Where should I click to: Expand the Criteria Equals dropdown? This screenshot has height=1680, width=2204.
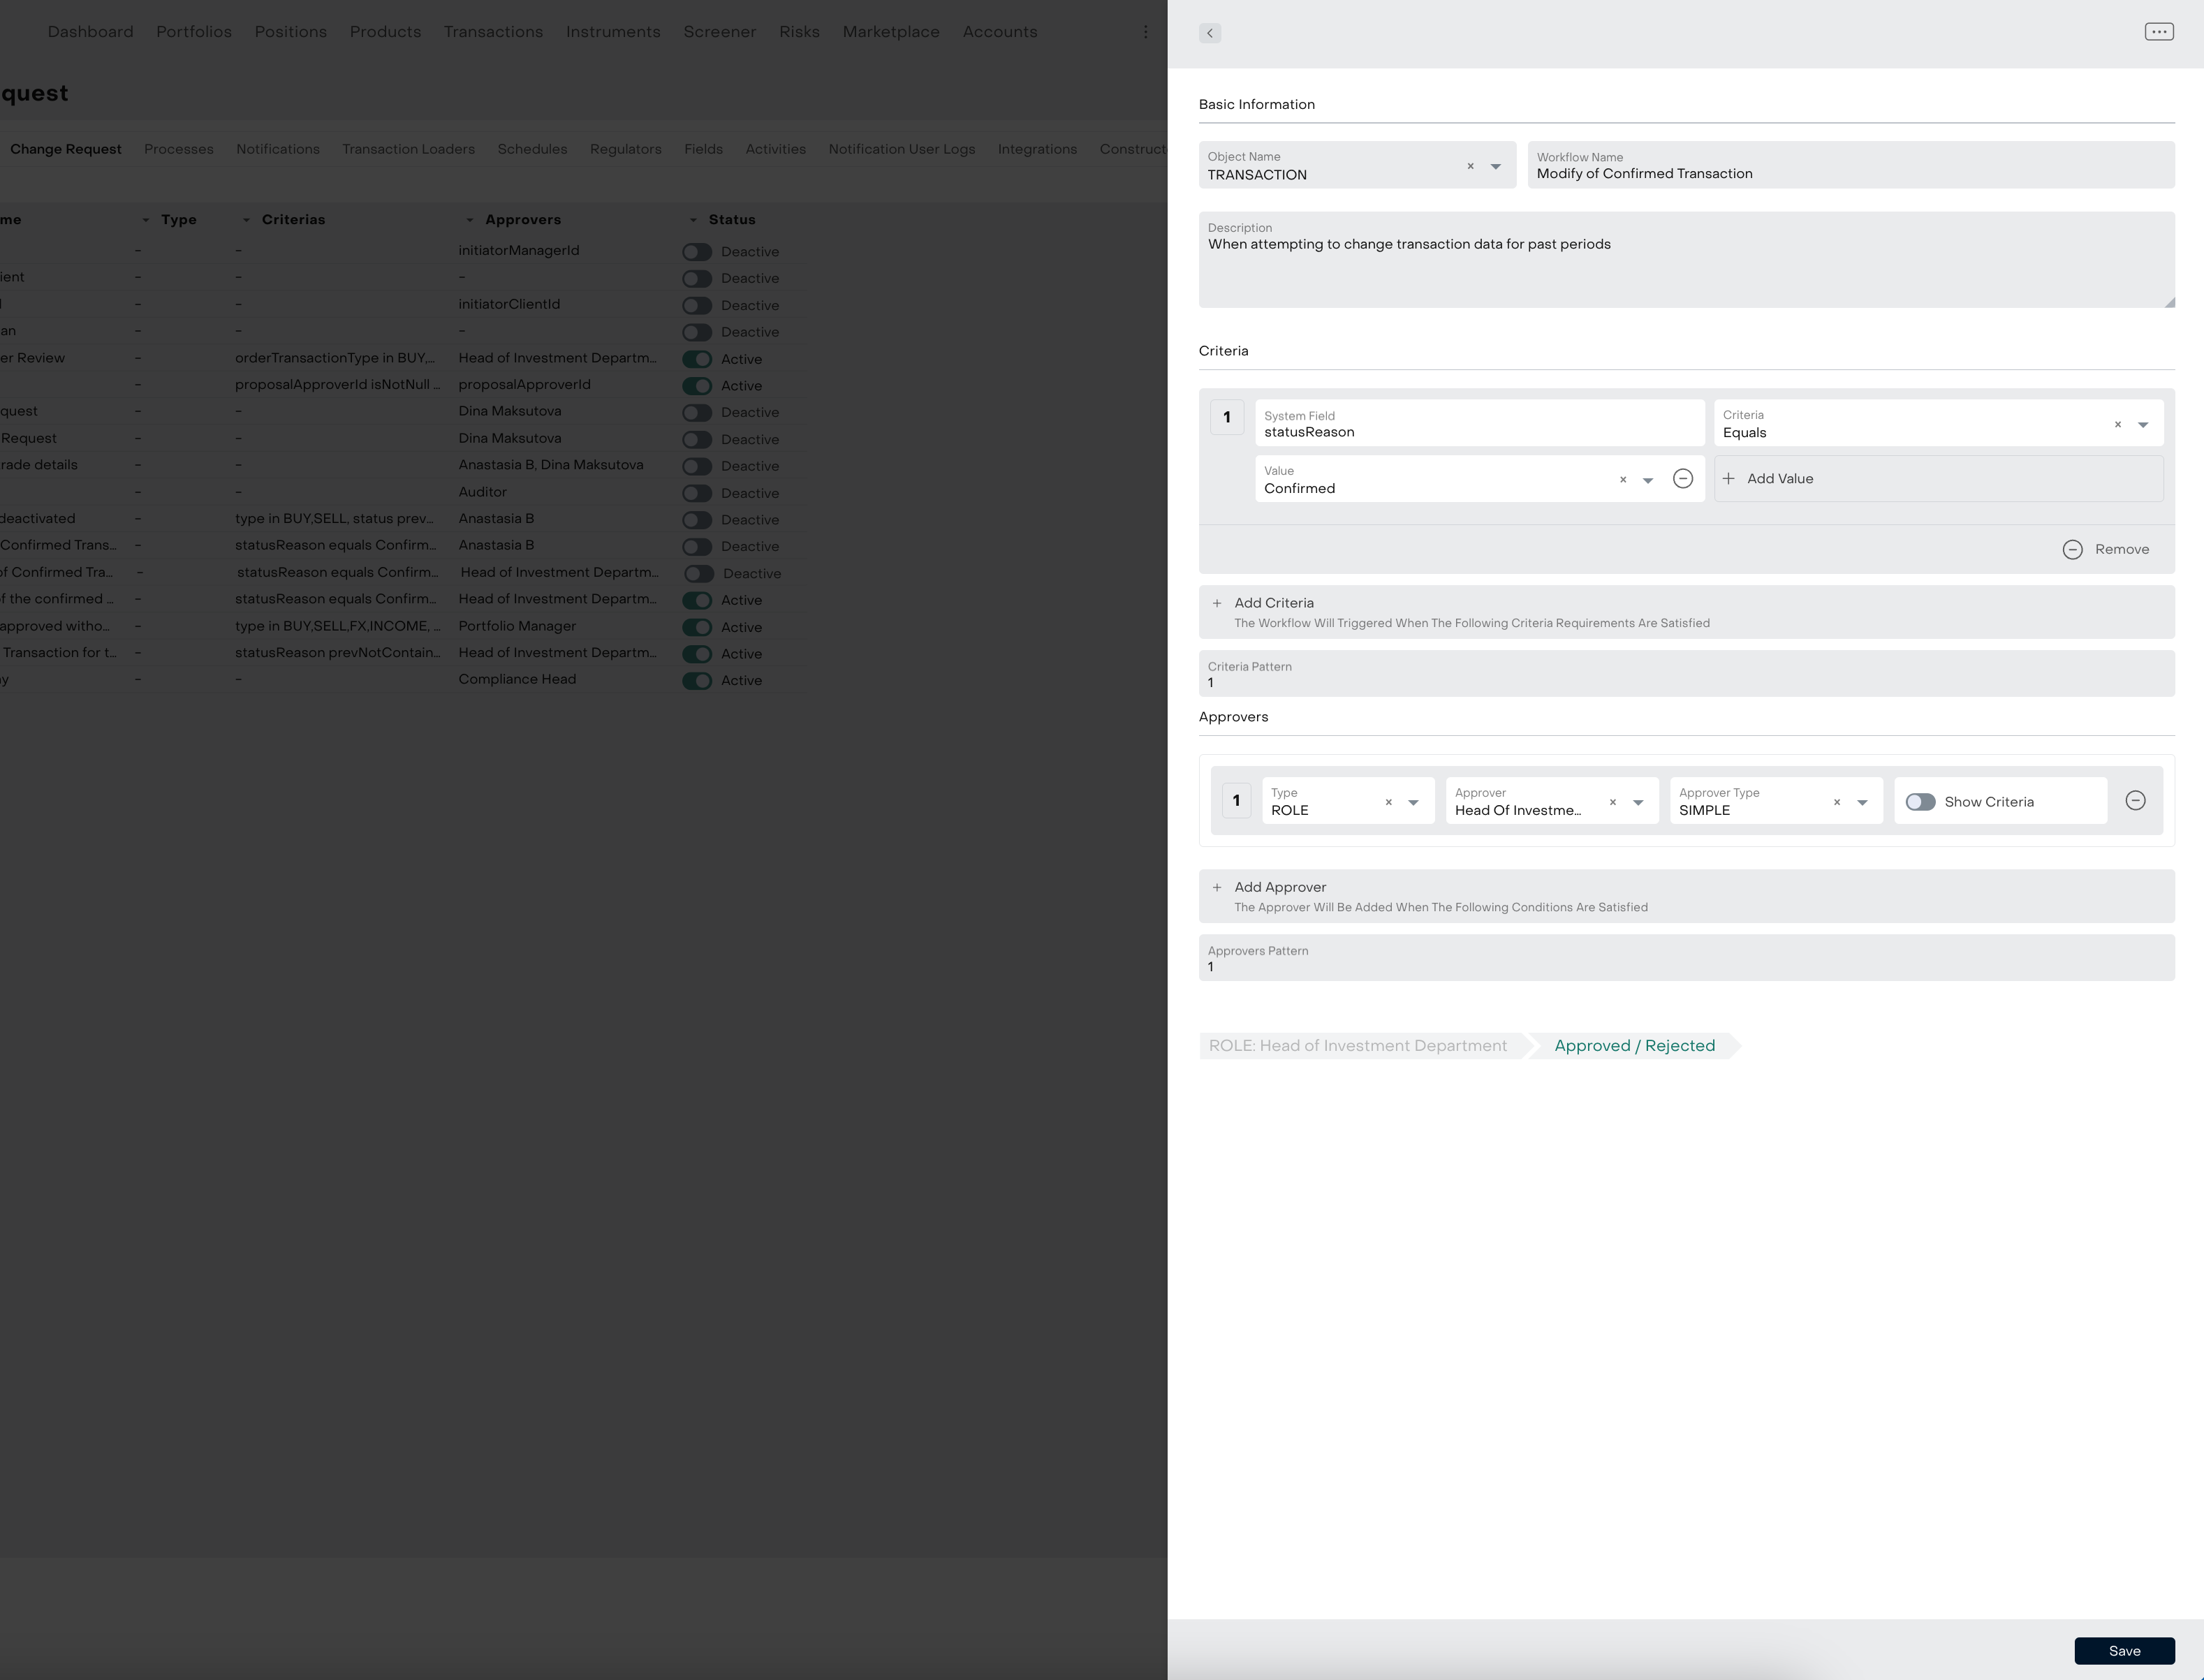point(2142,425)
